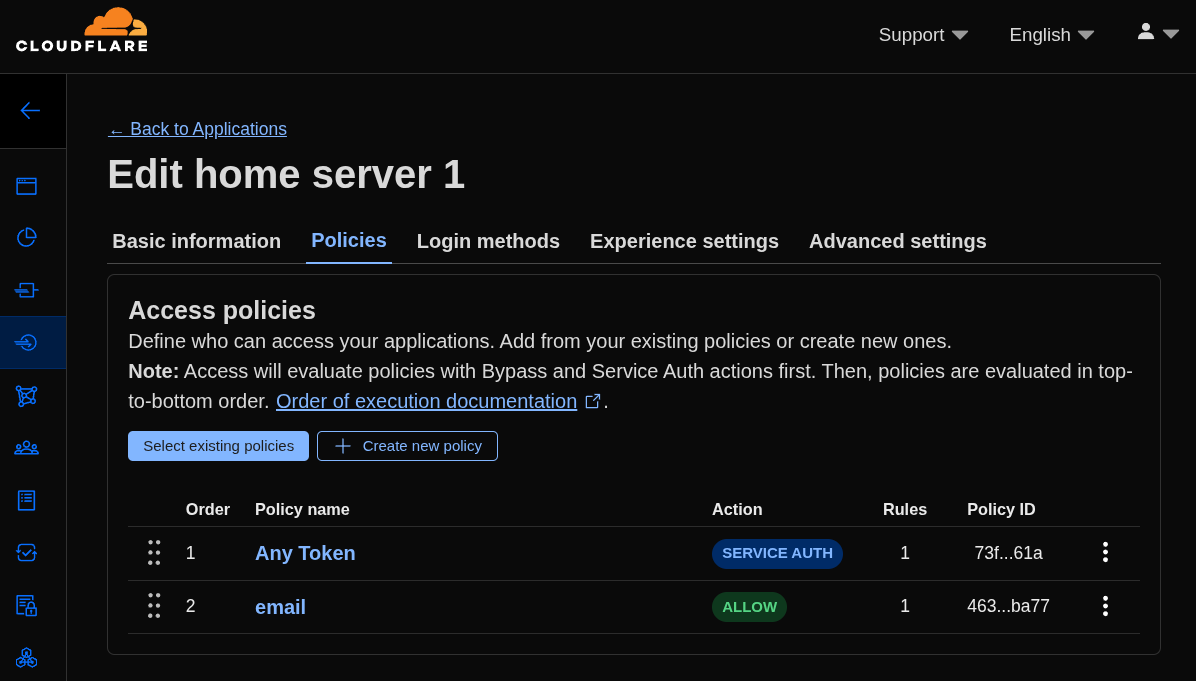The image size is (1196, 681).
Task: Click the Cloudflare logo
Action: (x=82, y=30)
